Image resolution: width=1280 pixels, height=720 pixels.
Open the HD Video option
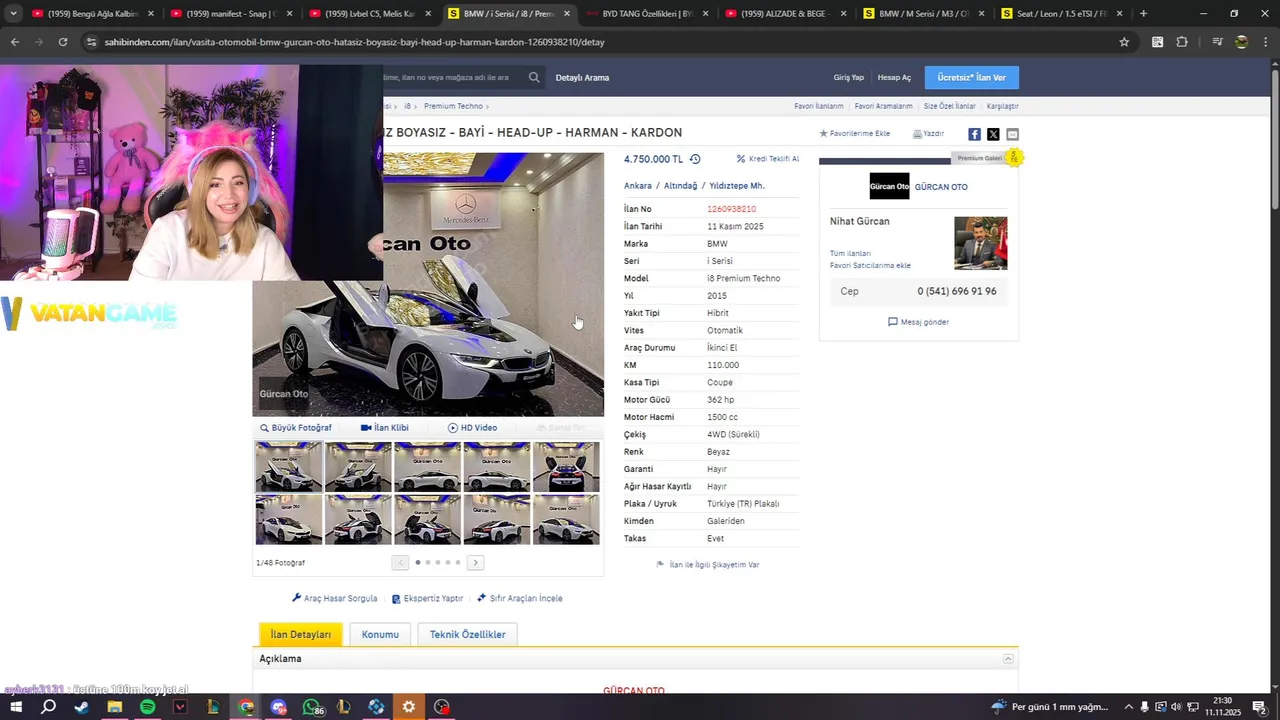472,428
